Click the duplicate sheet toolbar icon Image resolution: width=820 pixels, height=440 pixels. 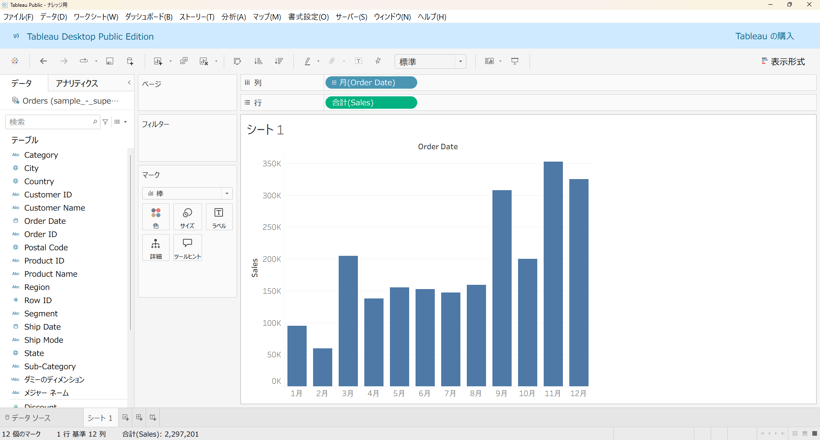coord(184,61)
